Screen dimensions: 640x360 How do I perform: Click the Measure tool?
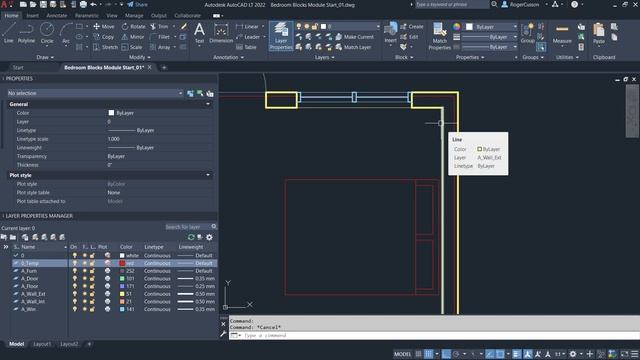562,33
